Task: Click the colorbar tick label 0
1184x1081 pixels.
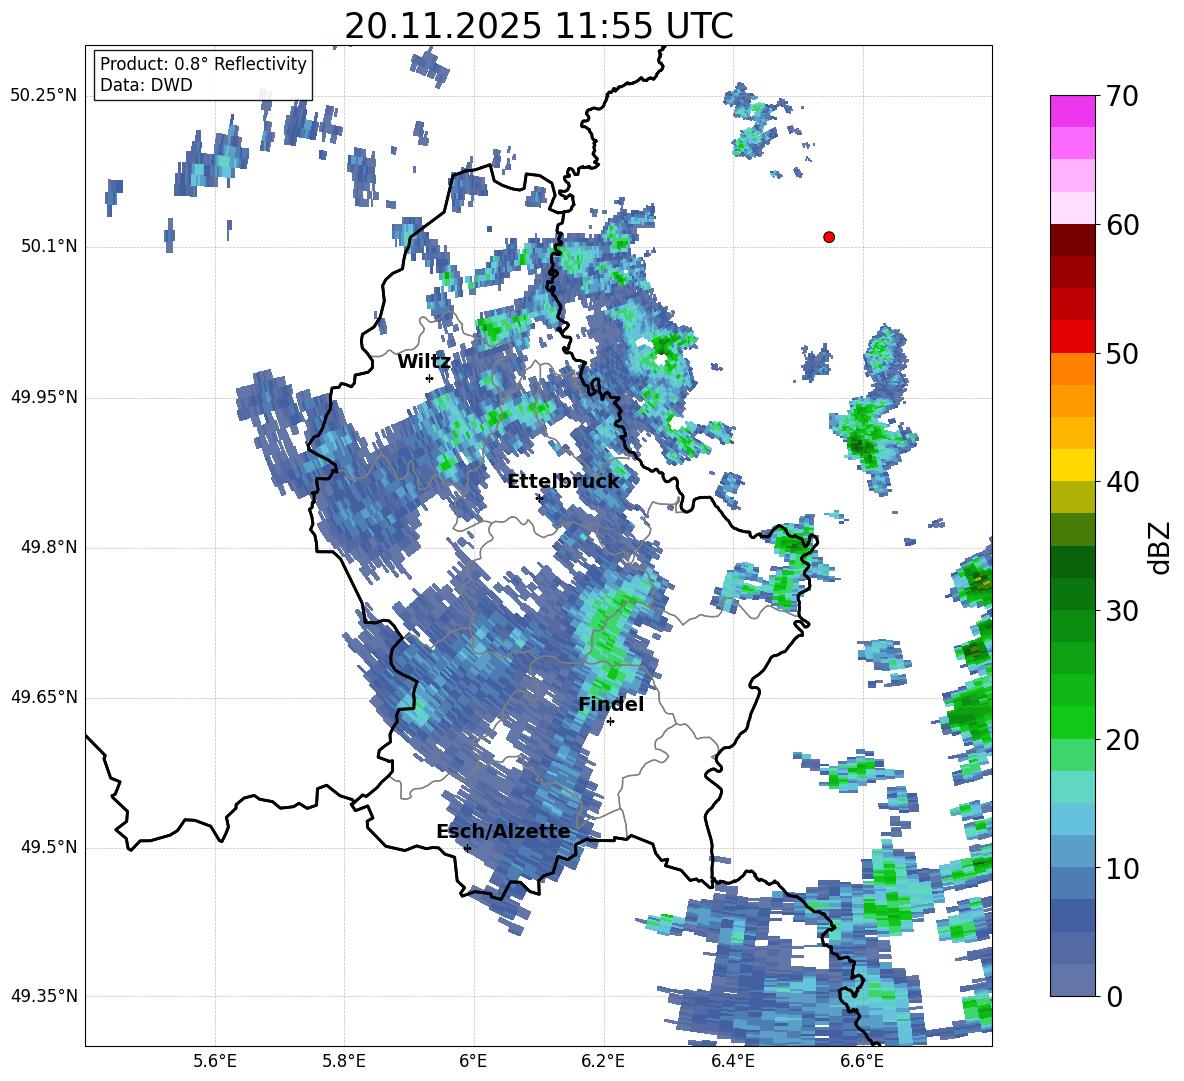Action: pos(1114,996)
